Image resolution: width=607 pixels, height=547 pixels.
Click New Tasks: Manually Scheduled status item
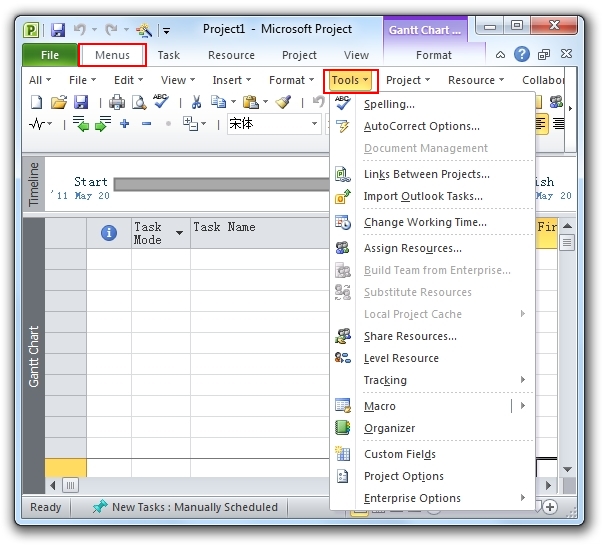point(185,507)
